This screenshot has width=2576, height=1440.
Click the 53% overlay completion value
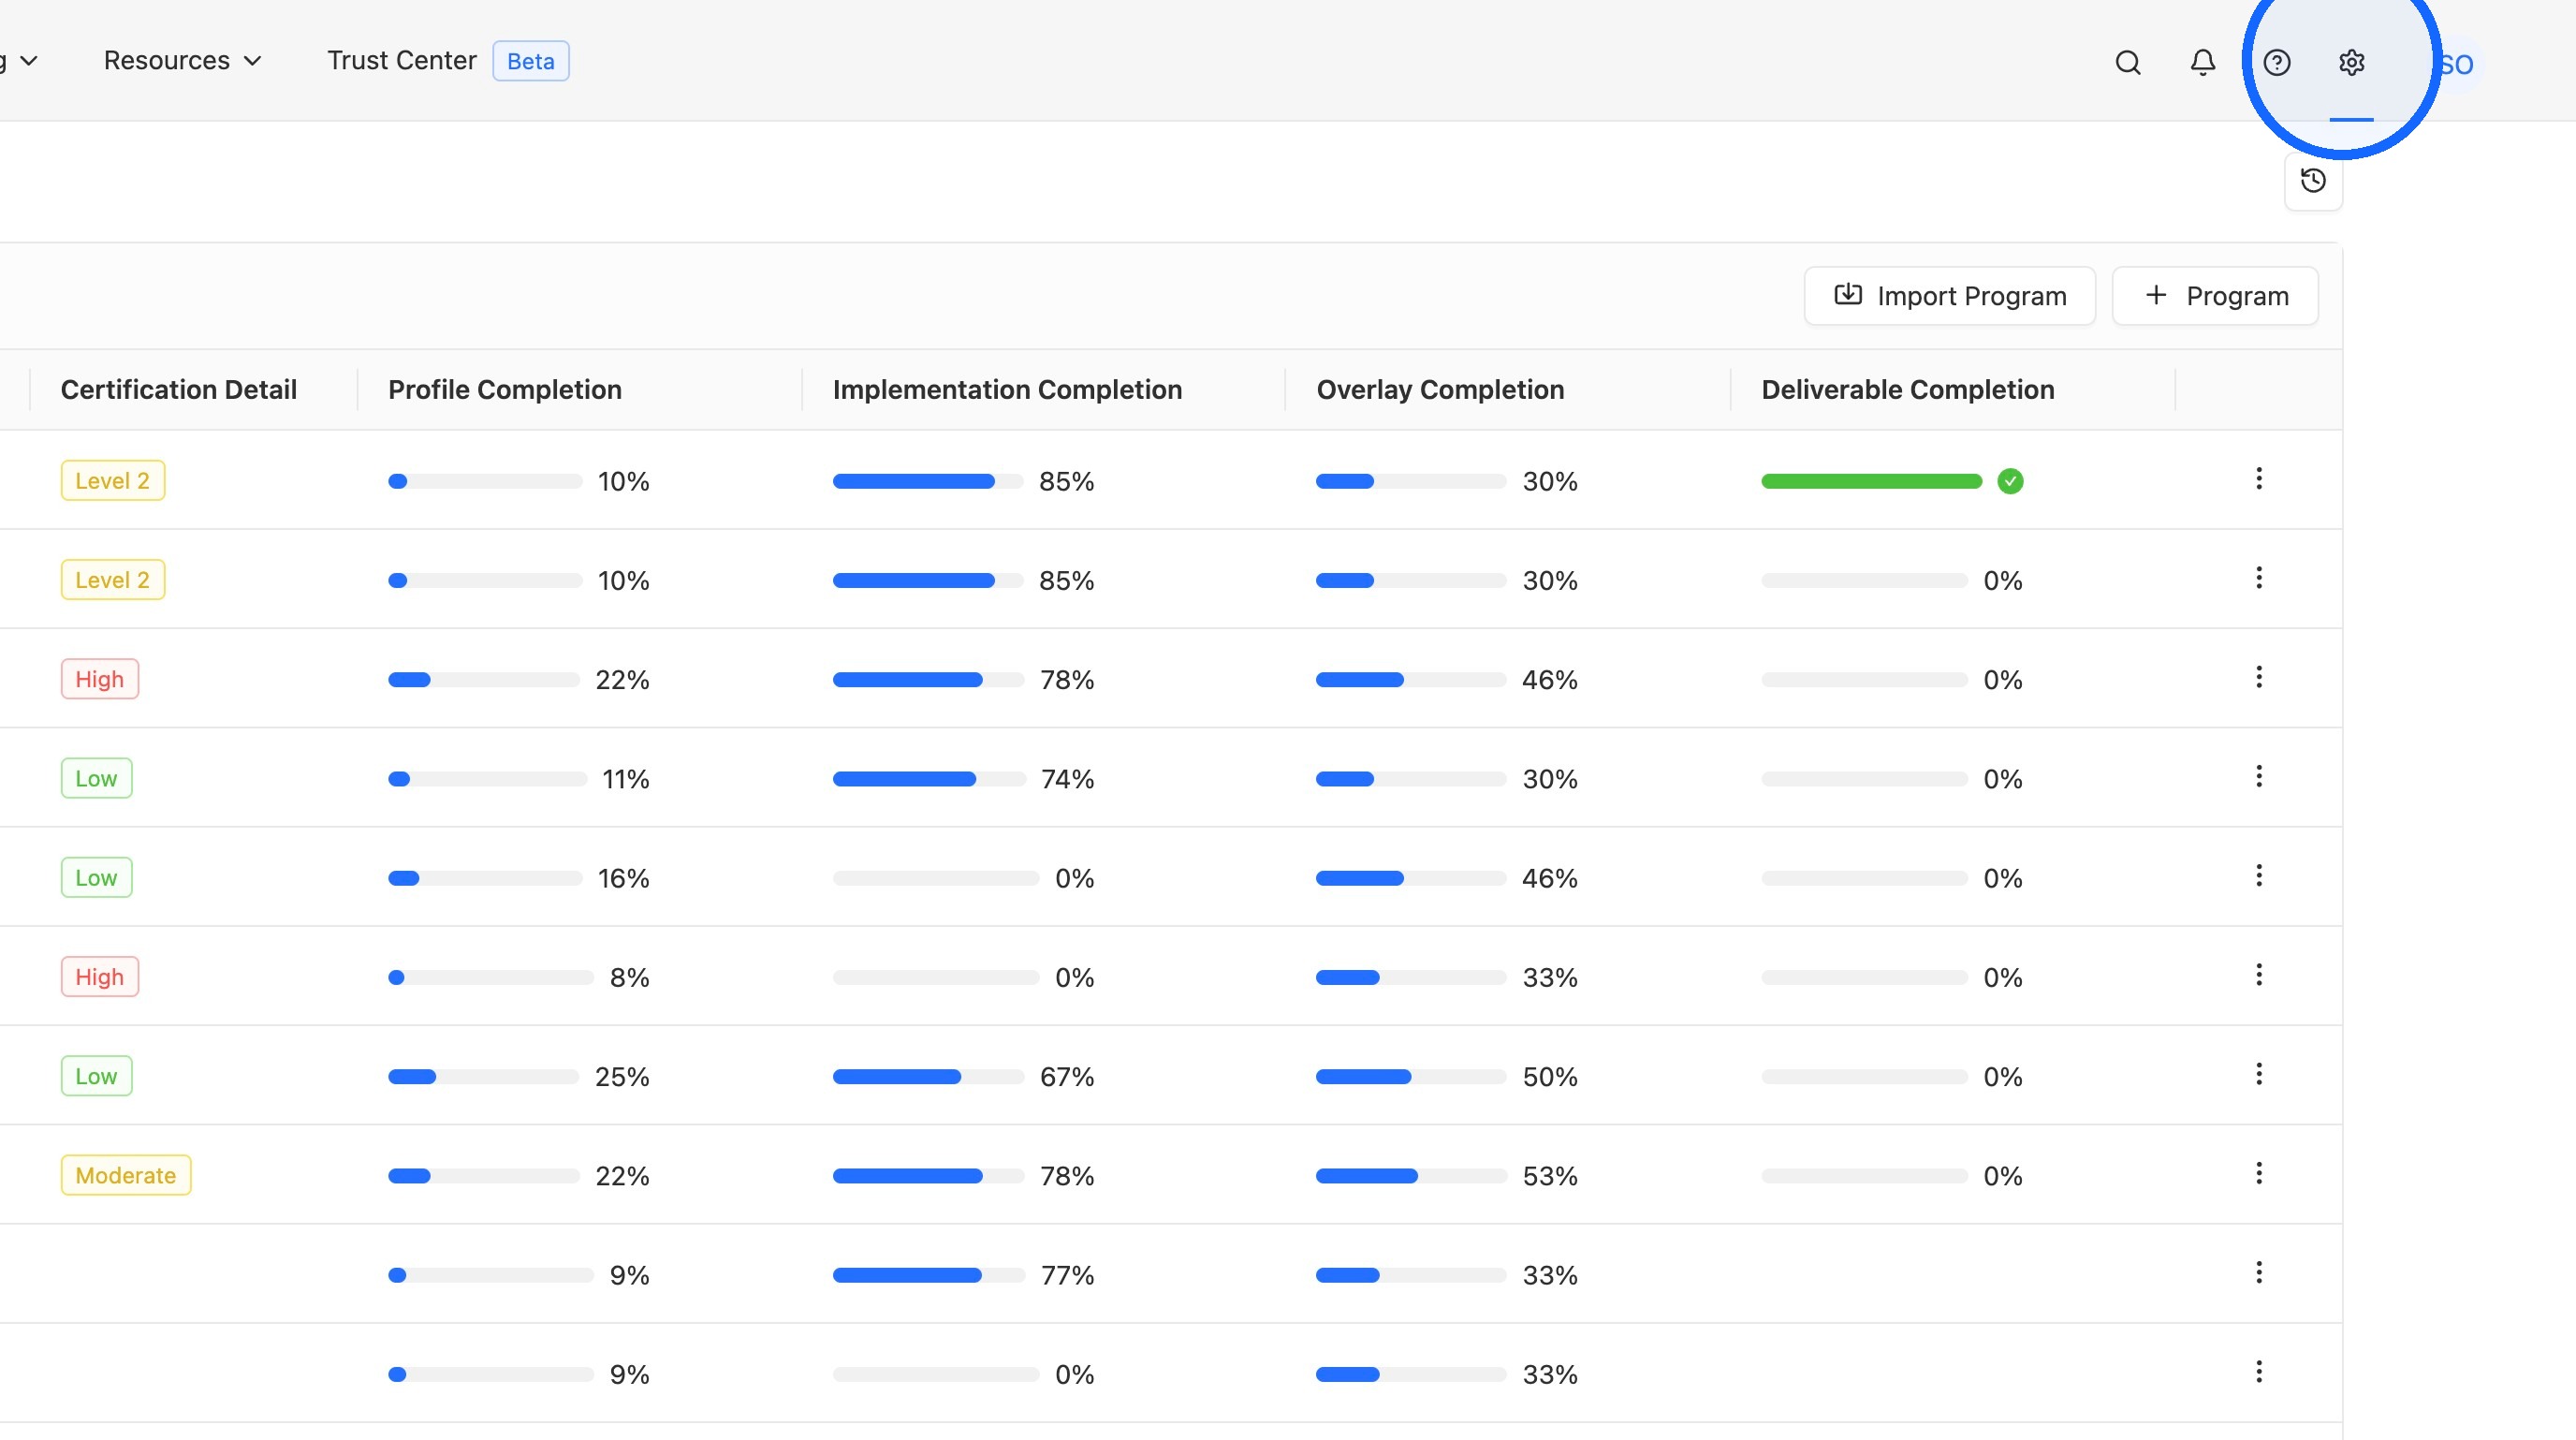[x=1550, y=1176]
